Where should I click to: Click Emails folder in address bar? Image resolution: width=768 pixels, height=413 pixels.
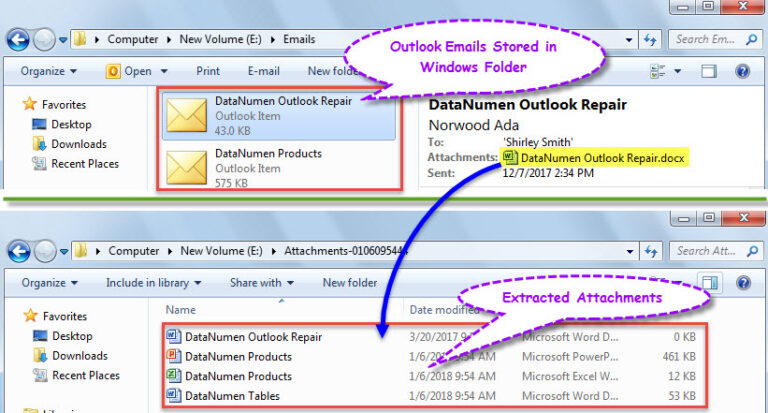click(299, 40)
